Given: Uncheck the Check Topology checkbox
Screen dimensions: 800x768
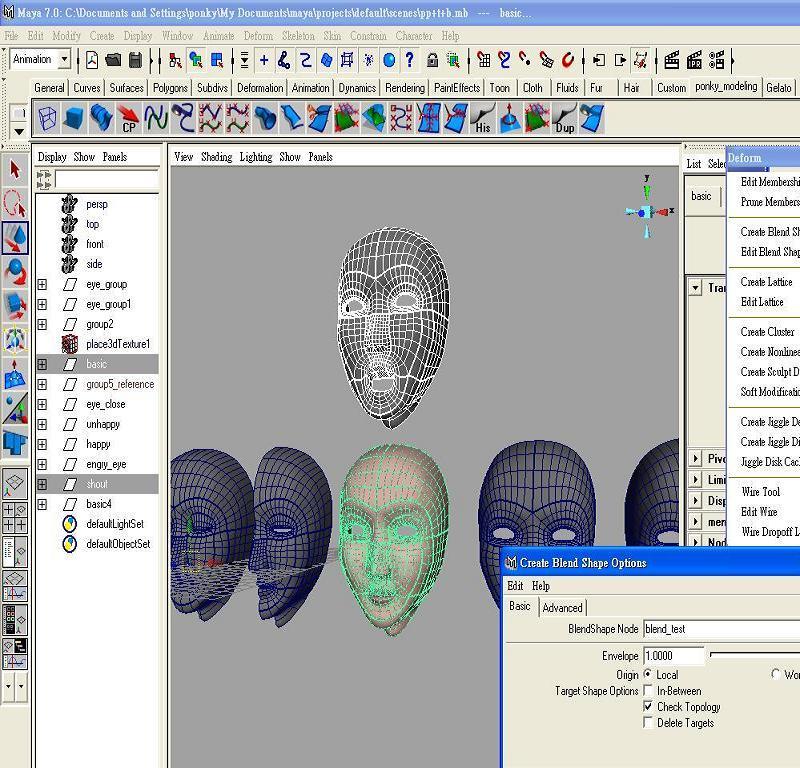Looking at the screenshot, I should pyautogui.click(x=648, y=707).
